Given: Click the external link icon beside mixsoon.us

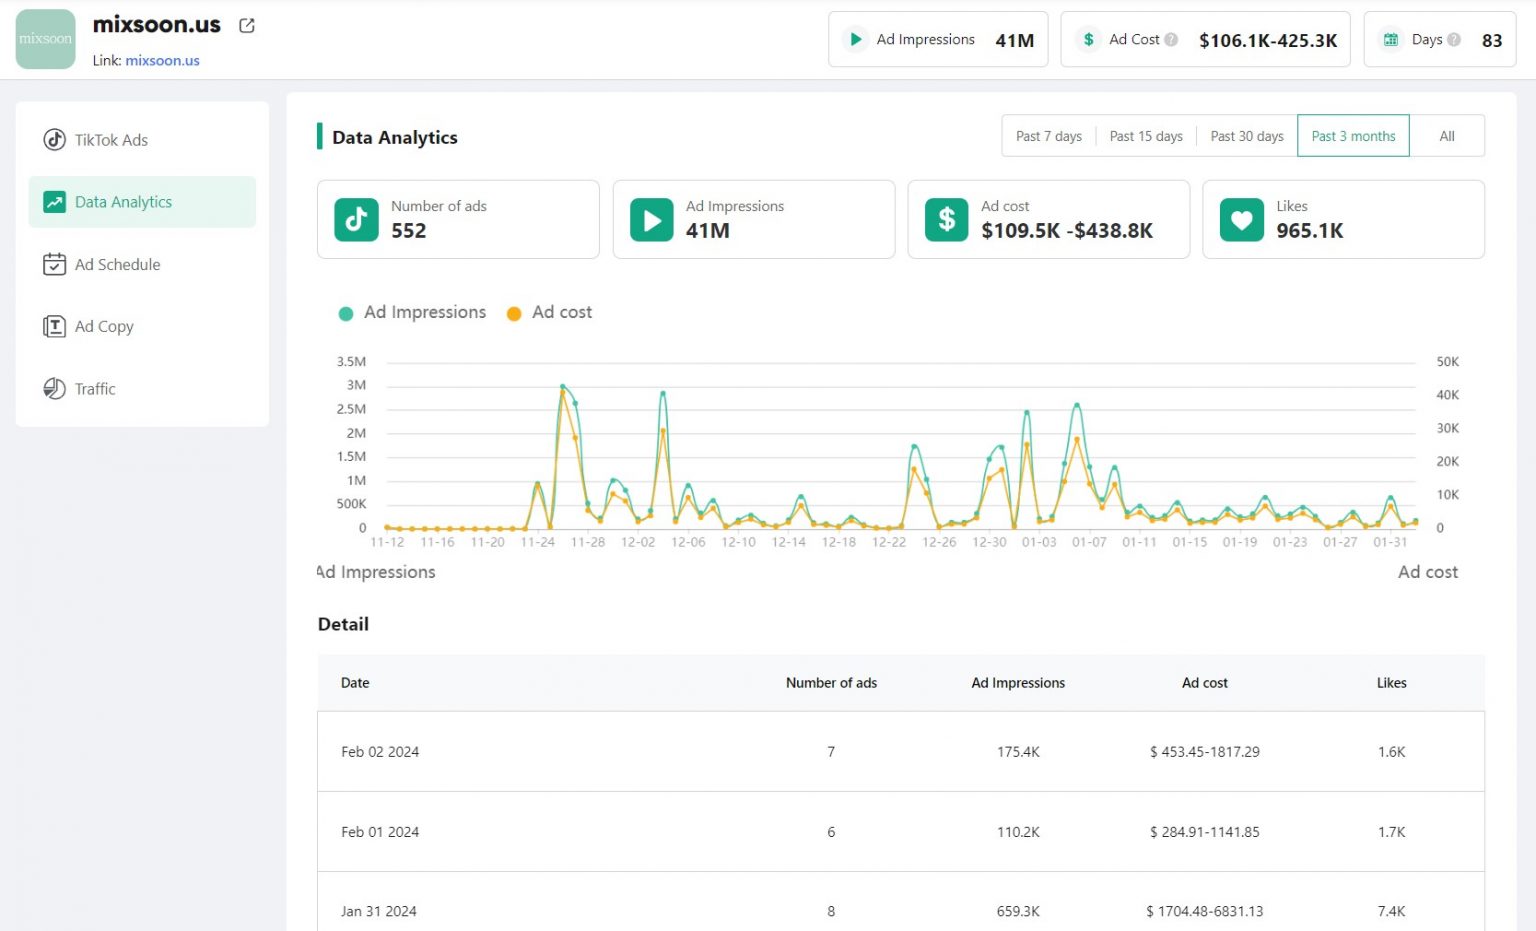Looking at the screenshot, I should coord(246,25).
